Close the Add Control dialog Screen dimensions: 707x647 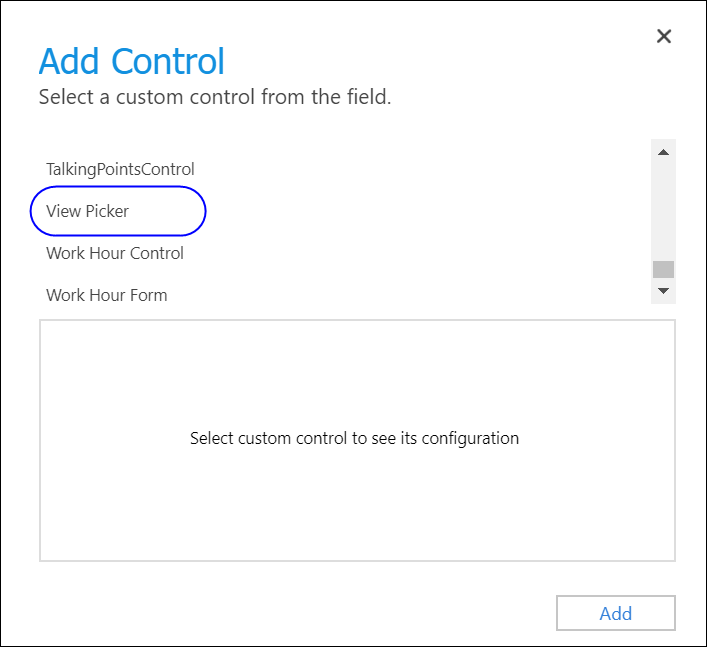pos(663,37)
